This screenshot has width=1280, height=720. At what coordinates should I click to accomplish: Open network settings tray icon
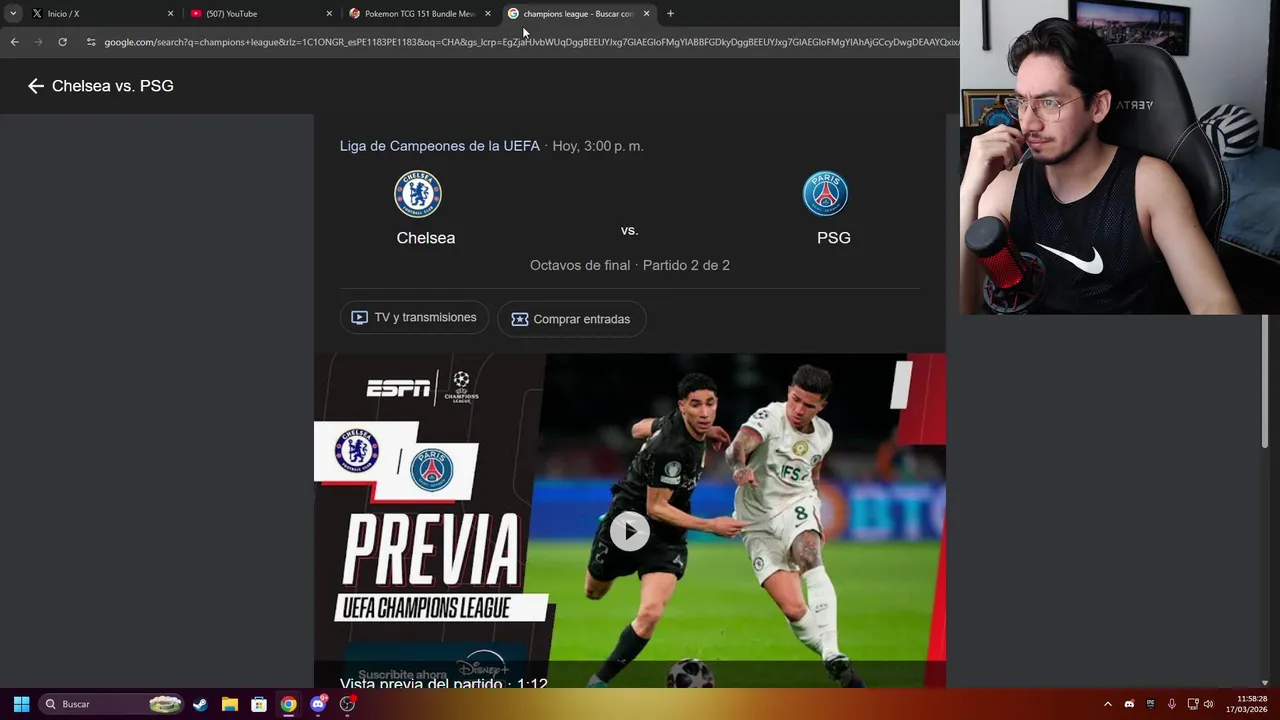[x=1192, y=704]
